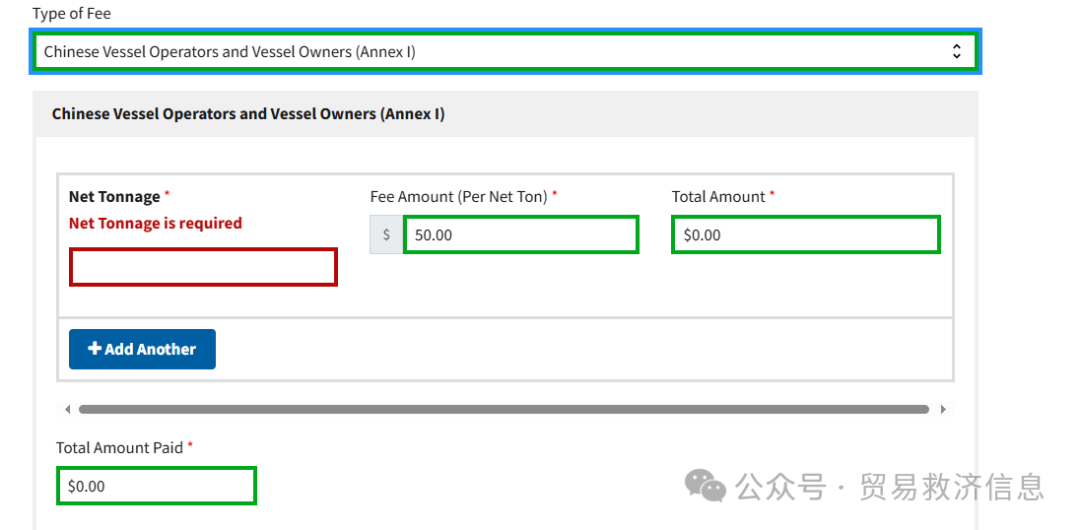
Task: Click the Net Tonnage input field
Action: pyautogui.click(x=203, y=267)
